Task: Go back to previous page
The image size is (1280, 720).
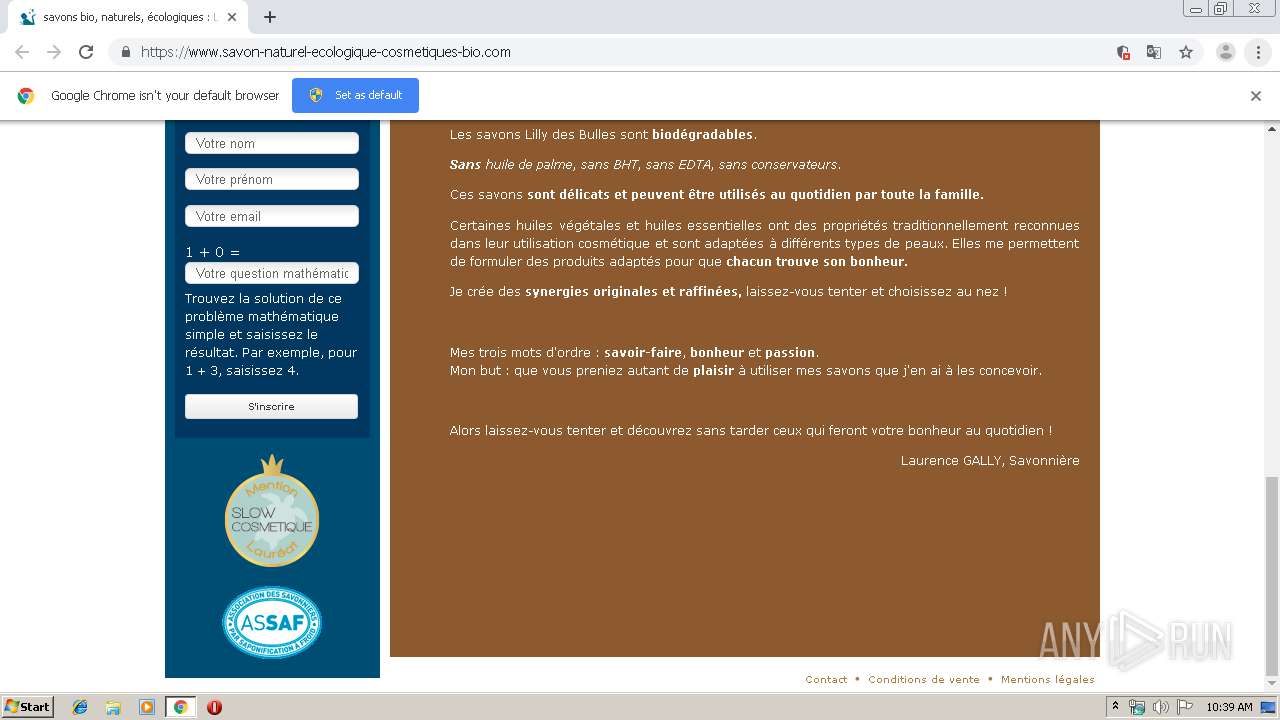Action: pos(22,52)
